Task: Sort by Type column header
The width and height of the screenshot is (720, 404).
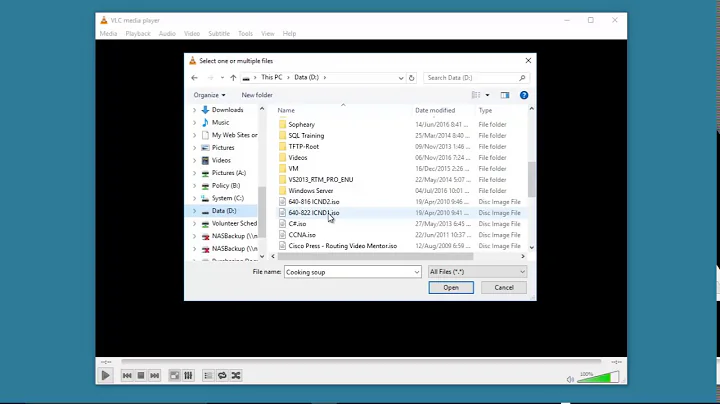Action: pyautogui.click(x=485, y=110)
